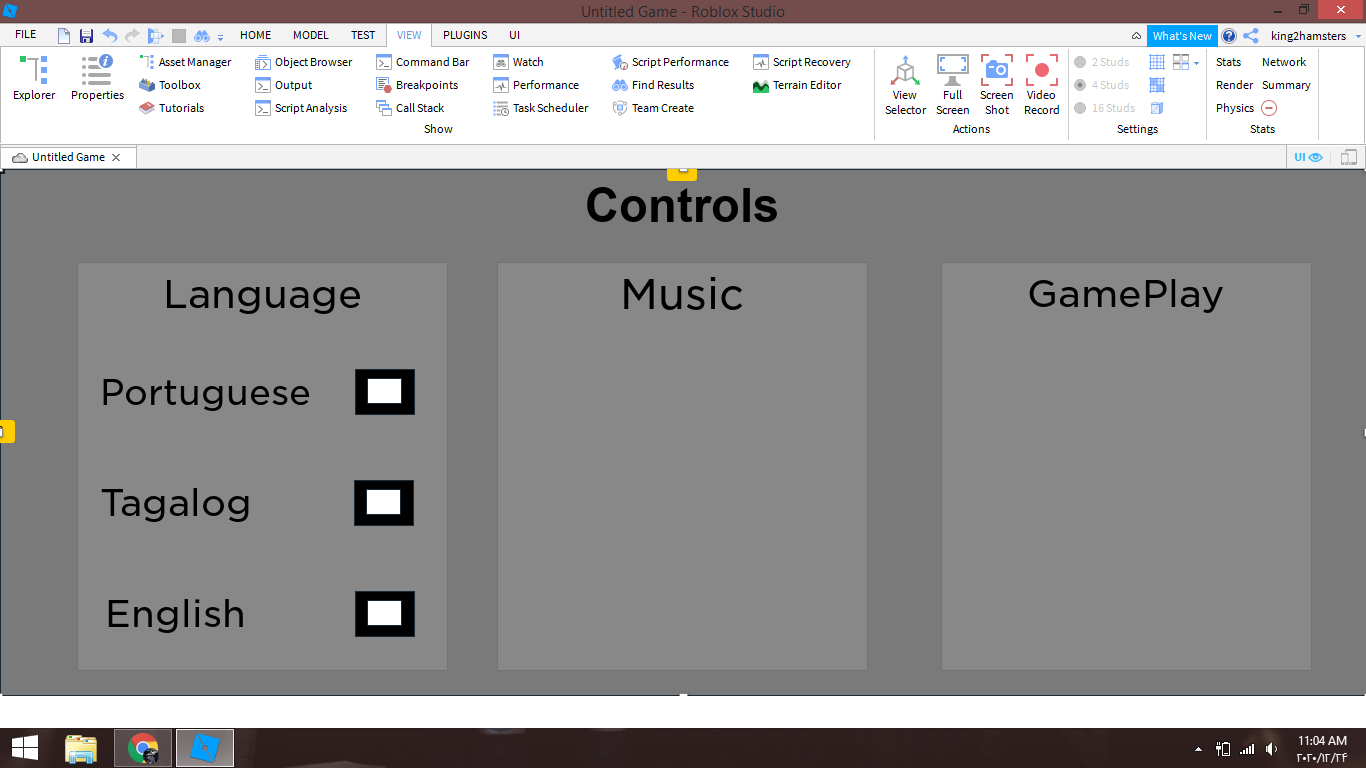Select the 2 Studs grid option

coord(1104,62)
